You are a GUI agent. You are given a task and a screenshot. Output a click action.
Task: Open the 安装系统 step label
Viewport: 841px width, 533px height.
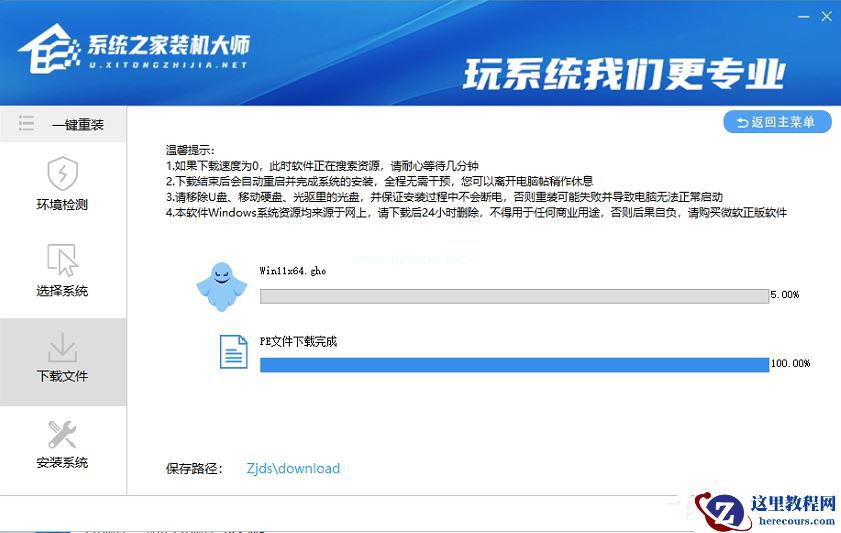(62, 463)
